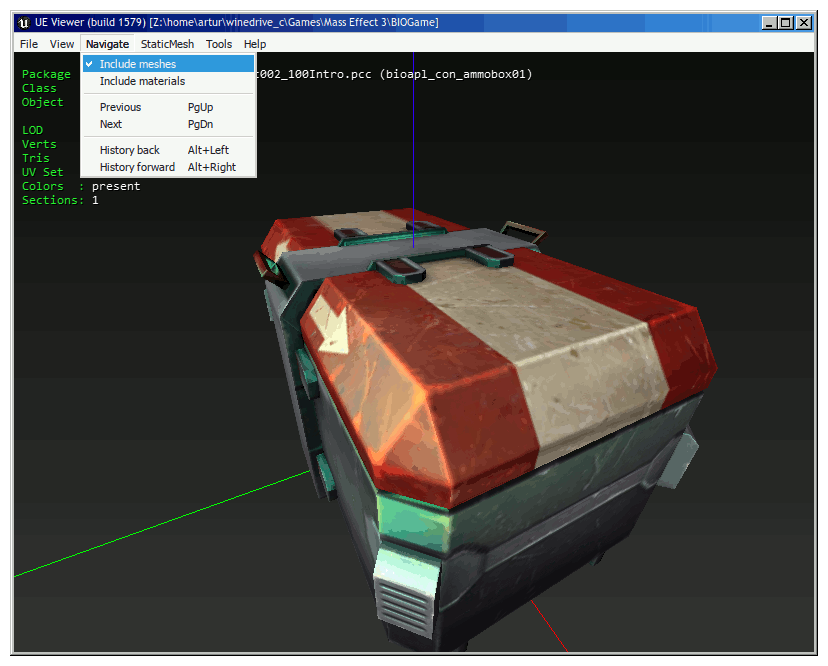
Task: Click the 'Verts' label in overlay
Action: click(x=39, y=144)
